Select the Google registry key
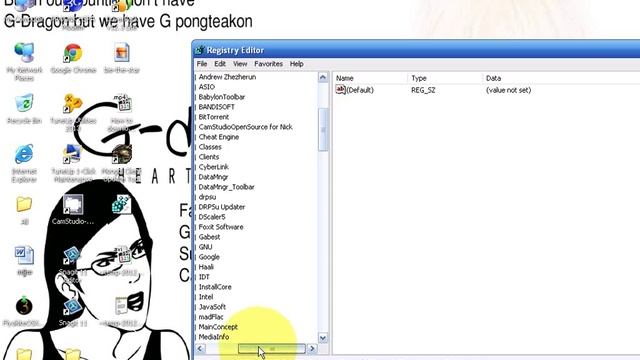Screen dimensions: 640x360 click(209, 257)
